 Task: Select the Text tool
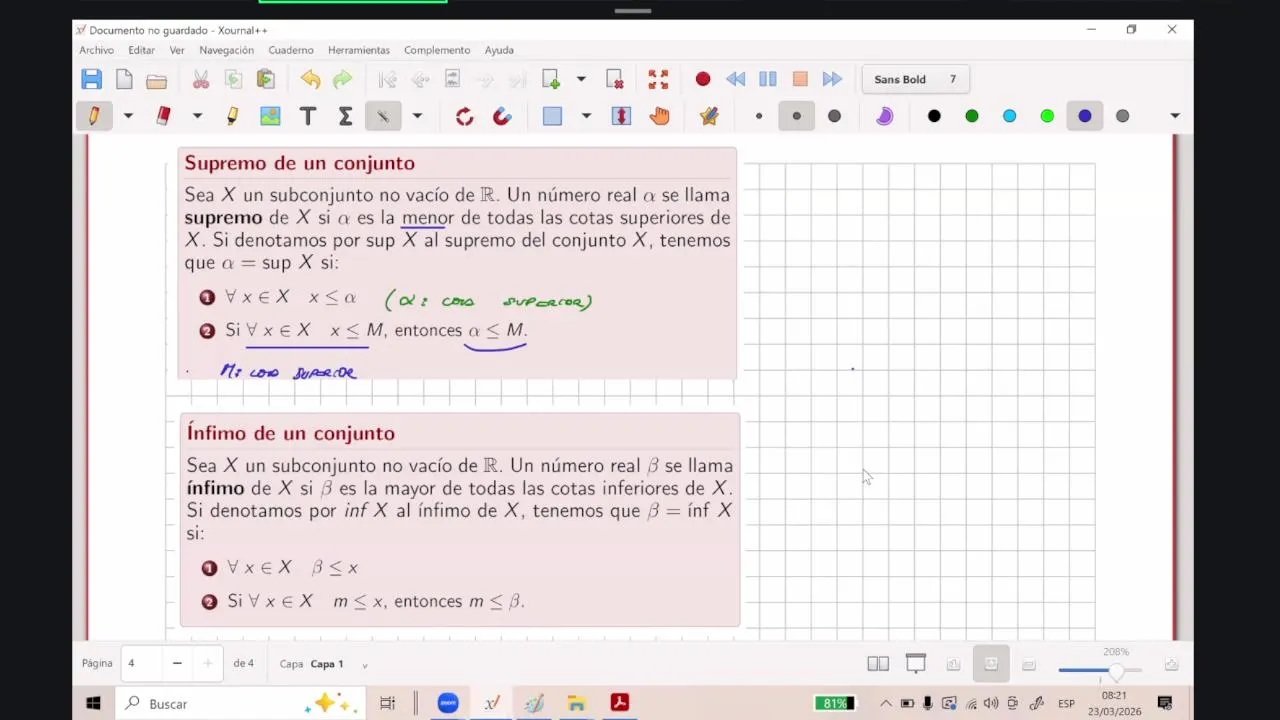[x=308, y=116]
